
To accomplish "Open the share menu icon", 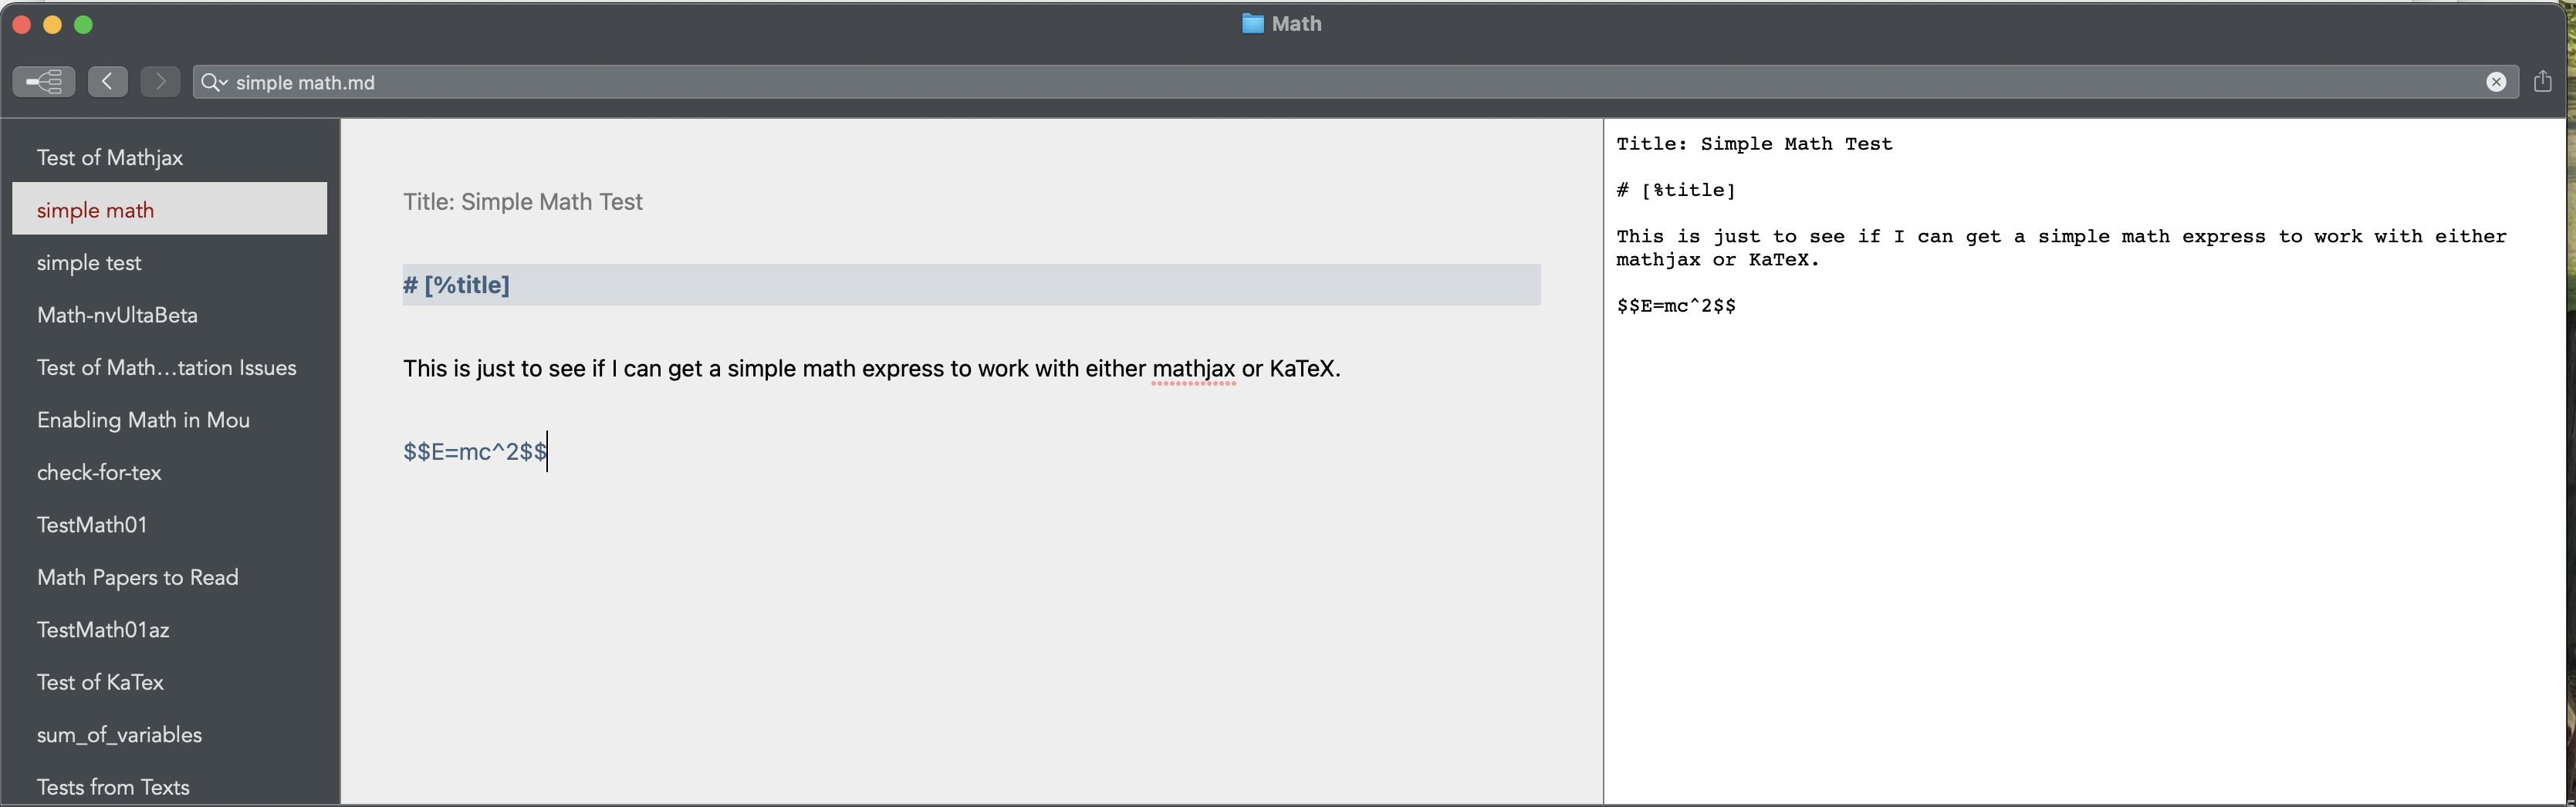I will point(2543,82).
